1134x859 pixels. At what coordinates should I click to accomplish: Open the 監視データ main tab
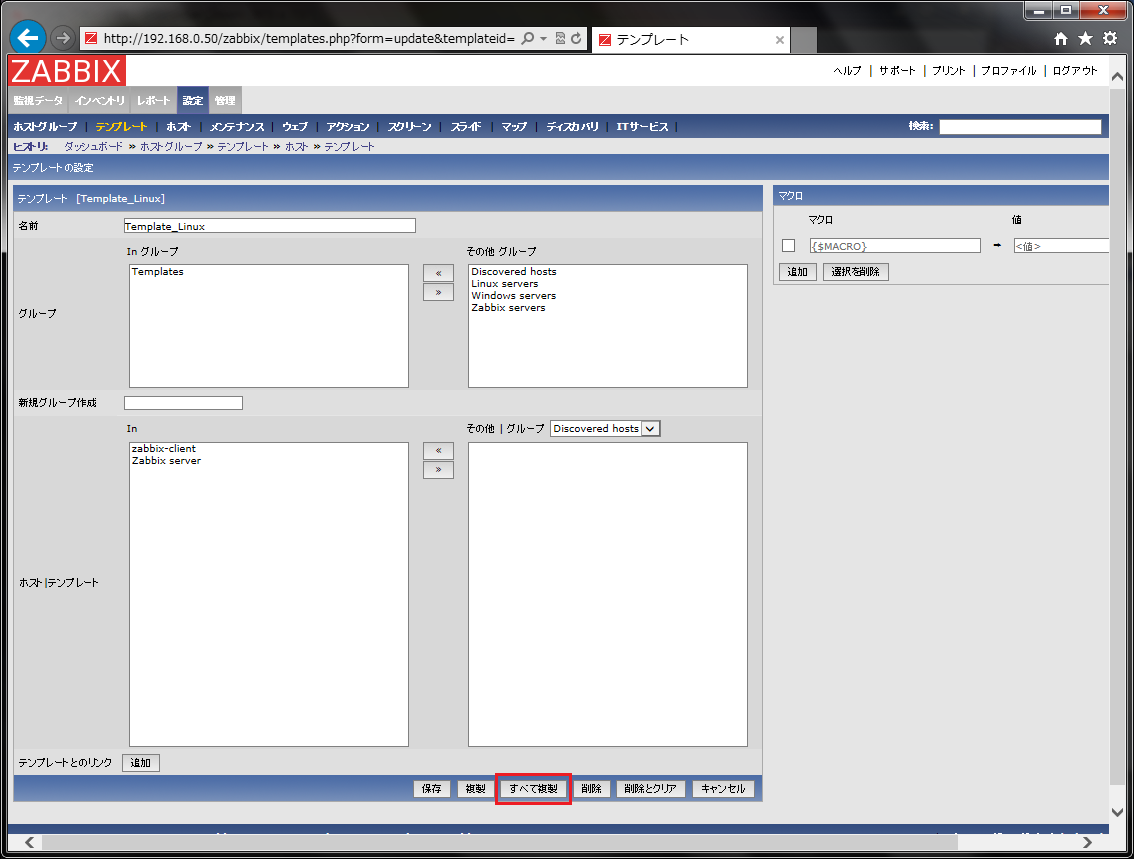pyautogui.click(x=38, y=101)
